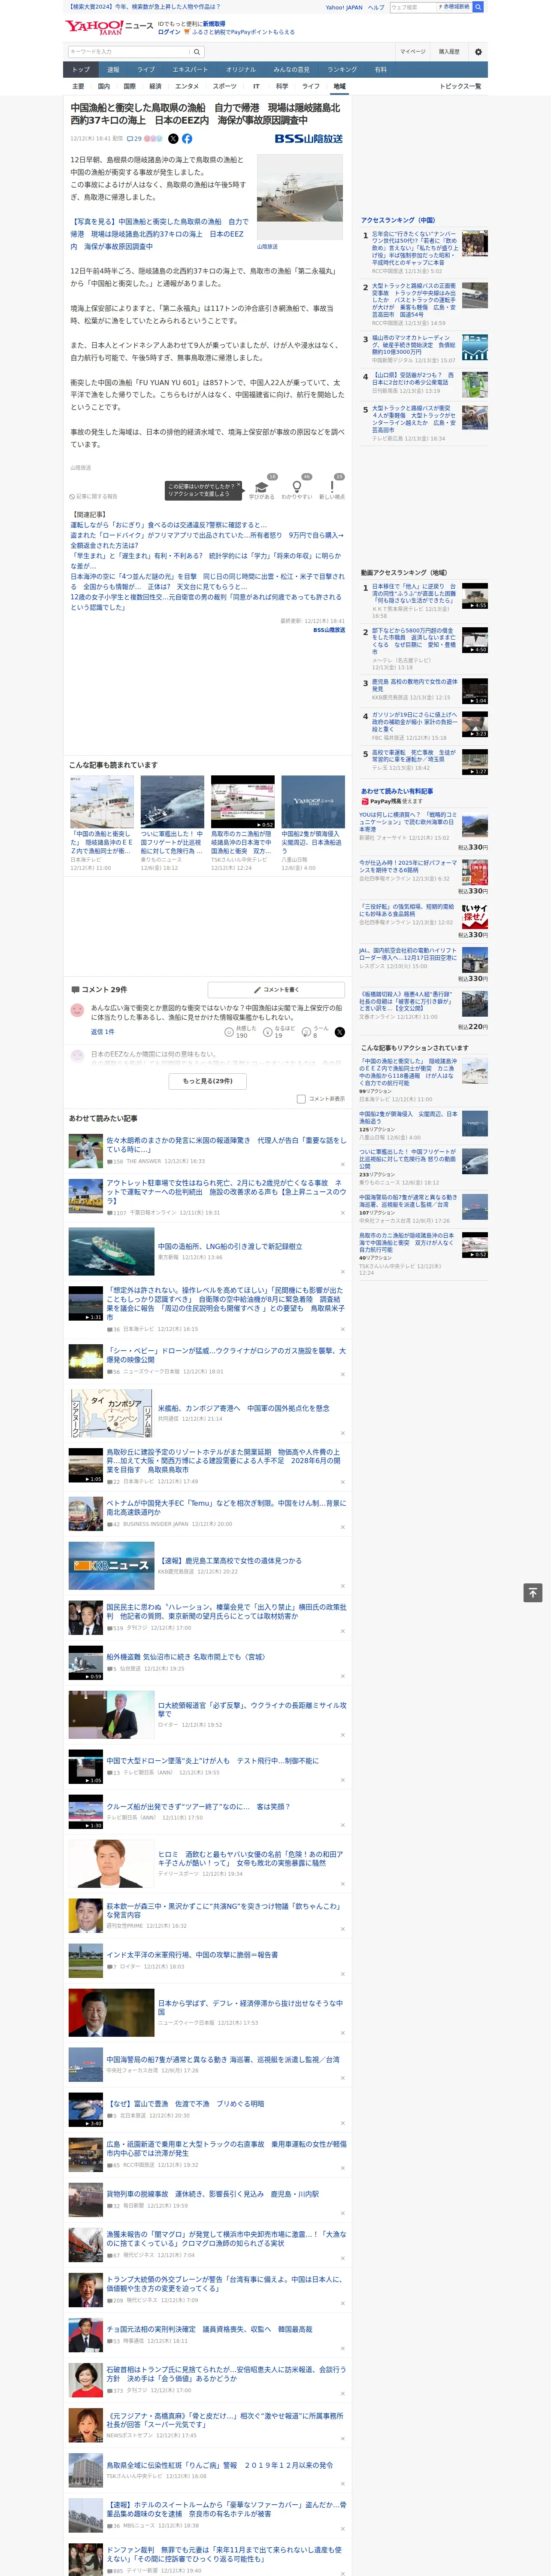Viewport: 551px width, 2576px height.
Task: Click the first commenter's pink avatar
Action: coord(76,1010)
